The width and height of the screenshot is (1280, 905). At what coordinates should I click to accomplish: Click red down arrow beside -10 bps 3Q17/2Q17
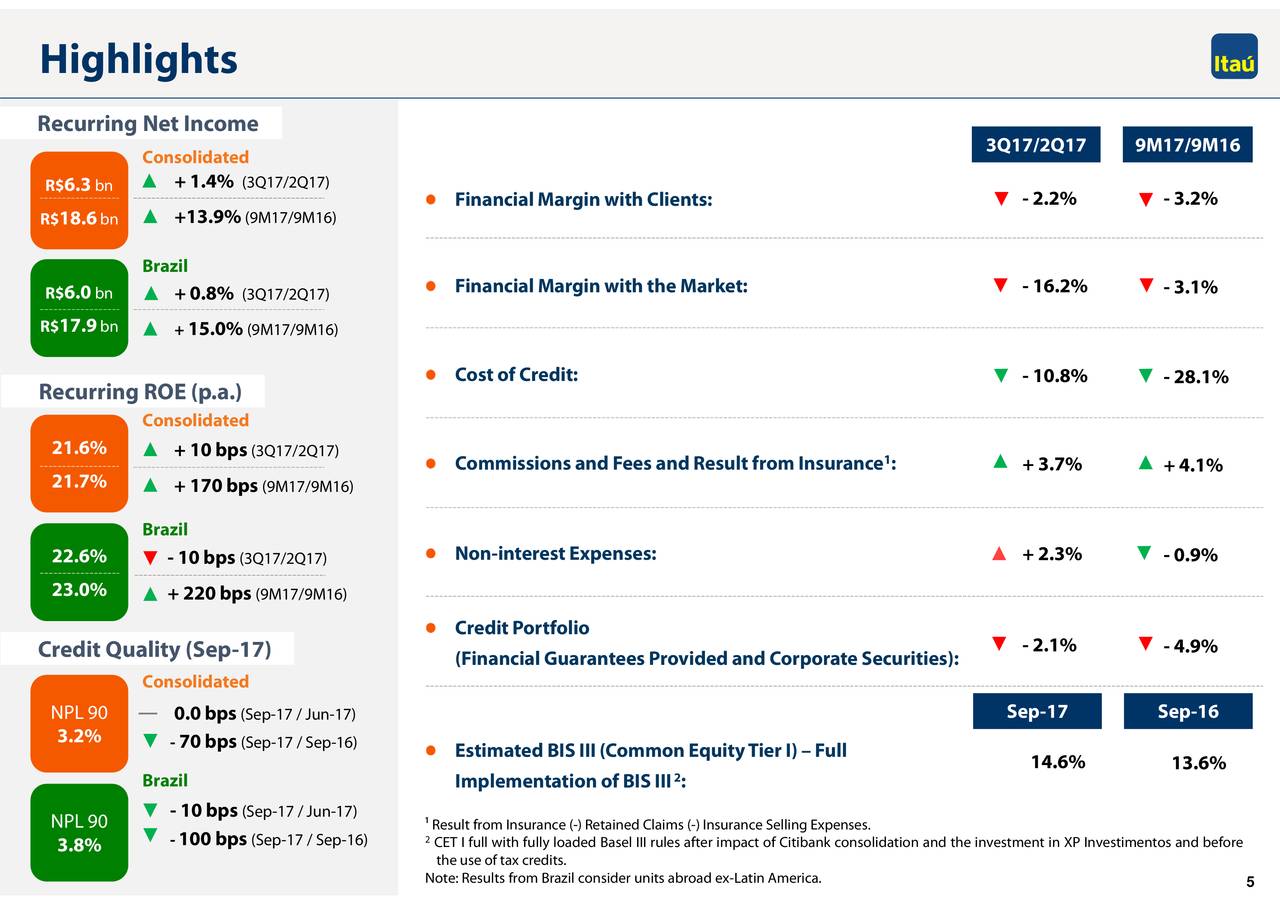[149, 557]
